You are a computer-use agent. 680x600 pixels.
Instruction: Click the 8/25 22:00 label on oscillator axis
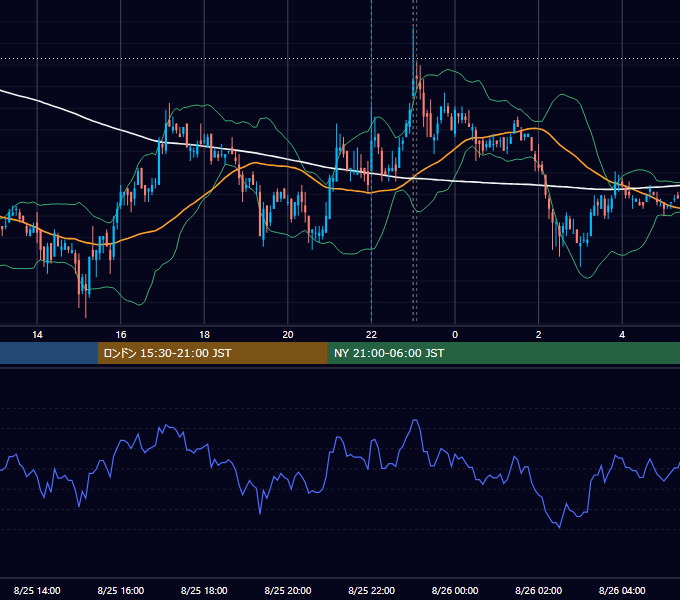coord(371,590)
